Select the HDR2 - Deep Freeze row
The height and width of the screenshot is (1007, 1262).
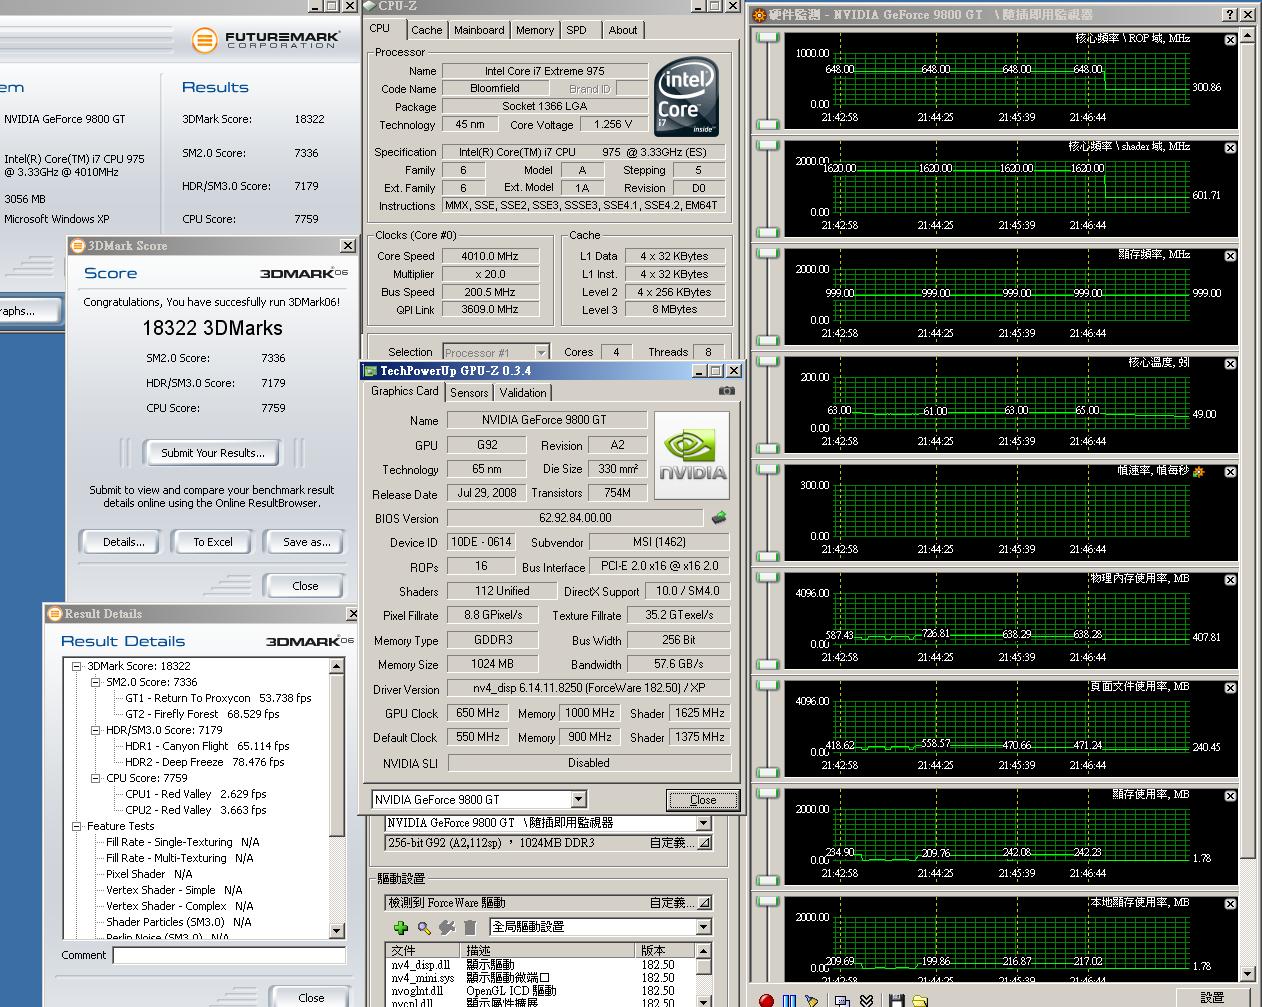pos(204,762)
